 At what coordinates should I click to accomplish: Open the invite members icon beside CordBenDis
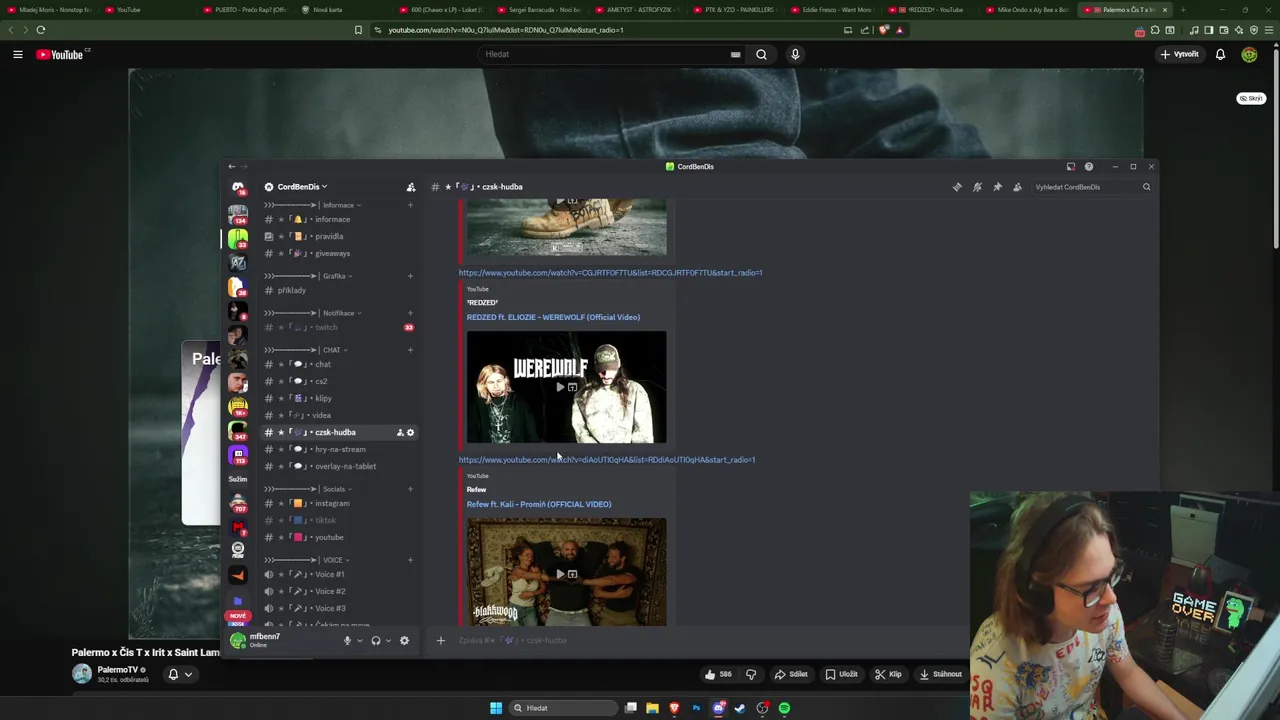410,187
